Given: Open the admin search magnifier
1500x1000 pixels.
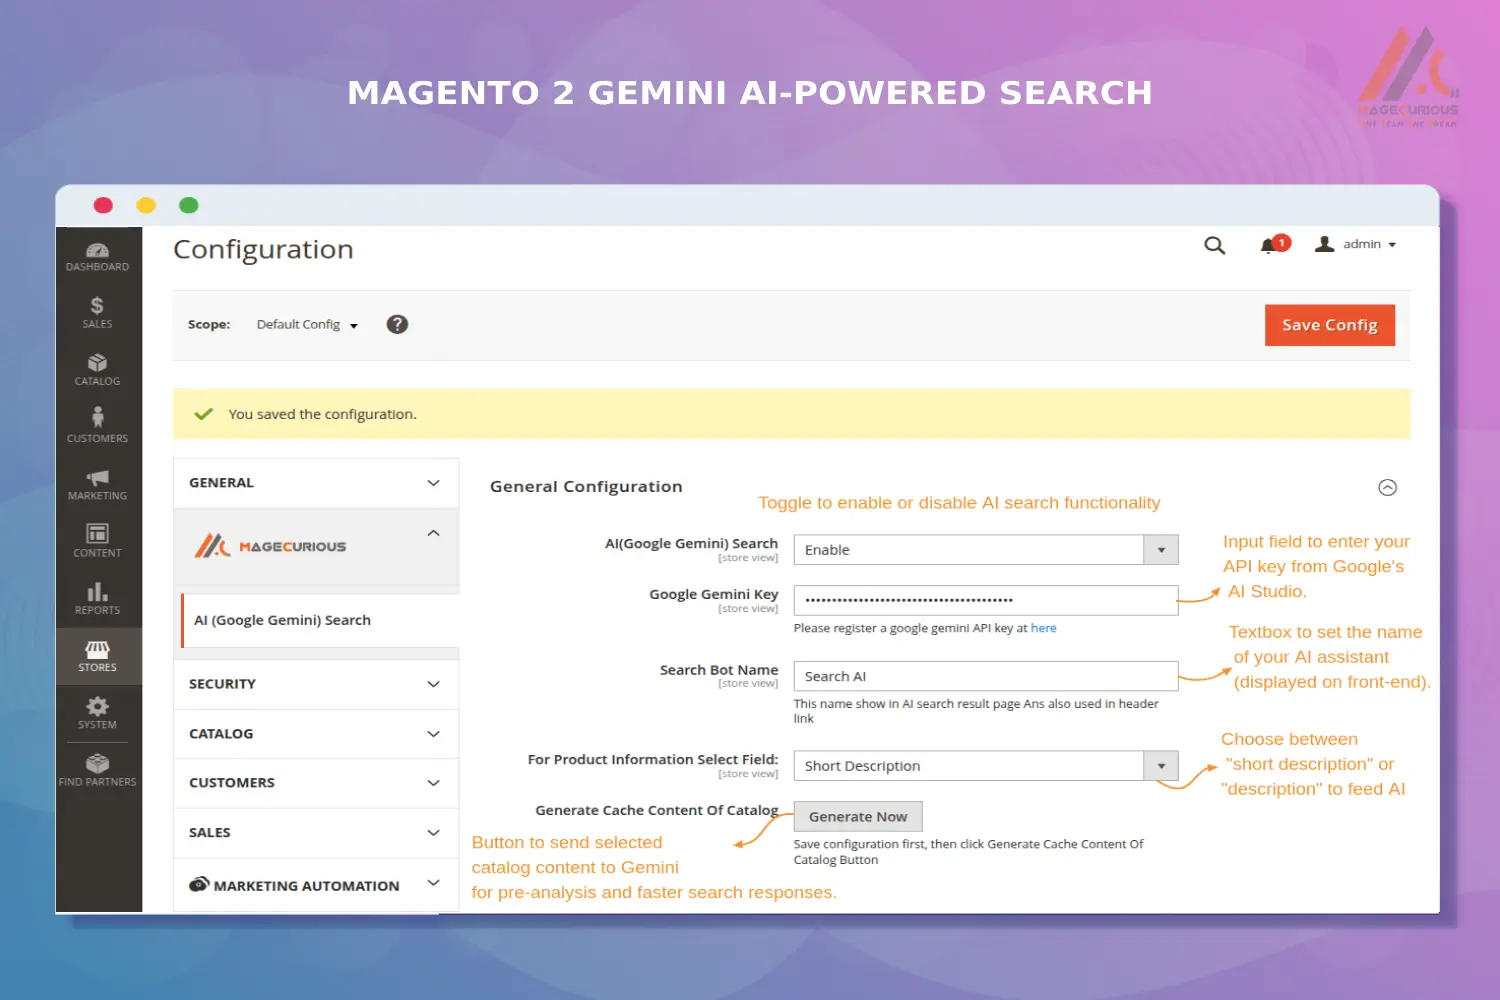Looking at the screenshot, I should [1214, 244].
